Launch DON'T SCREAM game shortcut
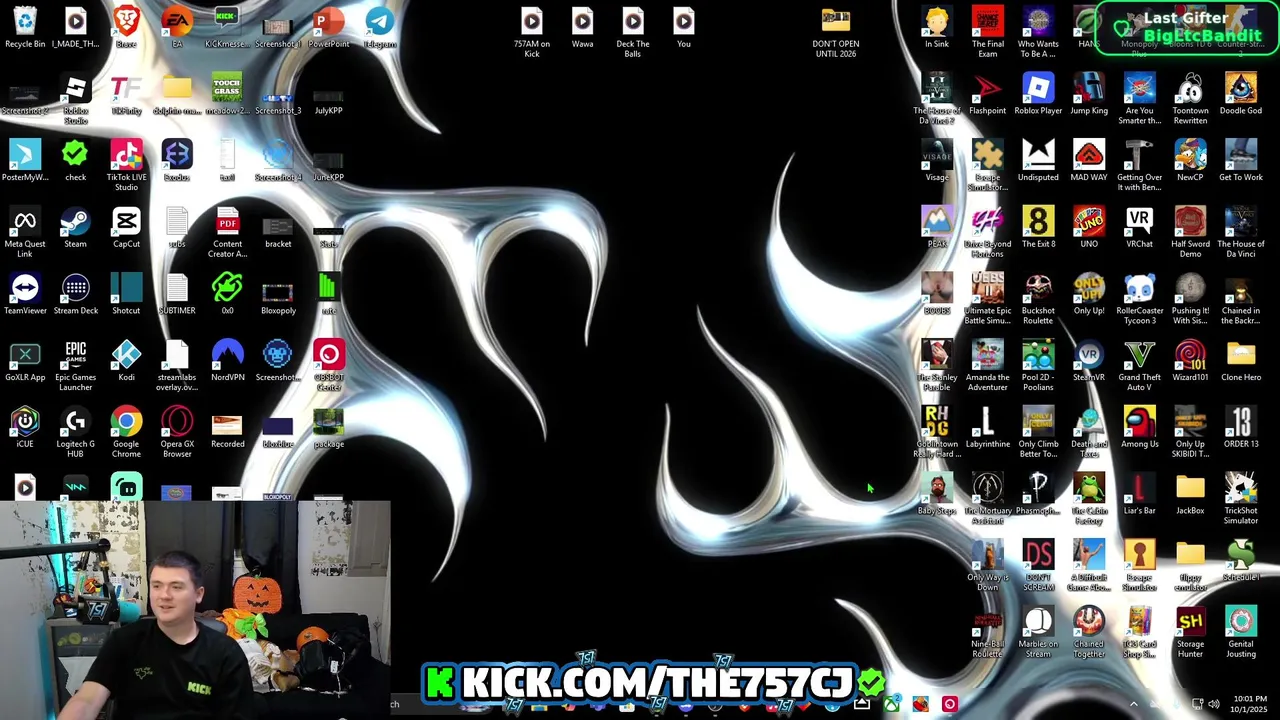 (1038, 566)
